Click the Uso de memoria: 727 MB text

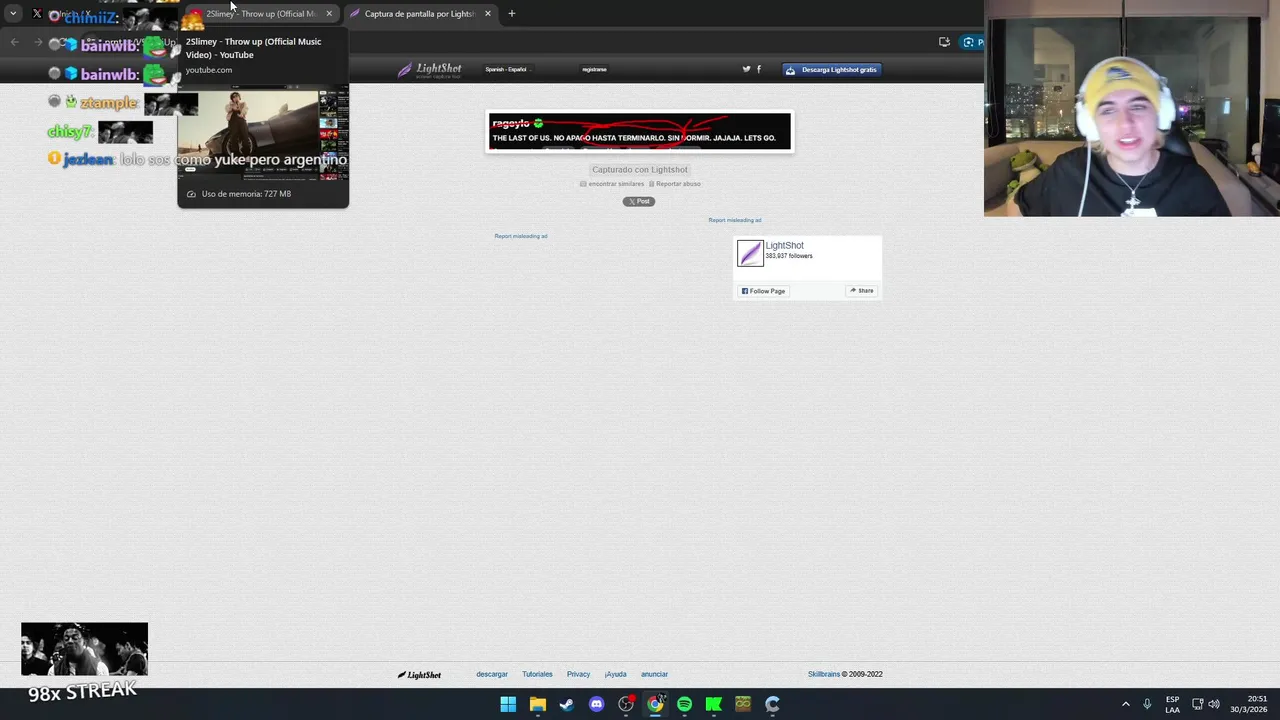pyautogui.click(x=246, y=194)
